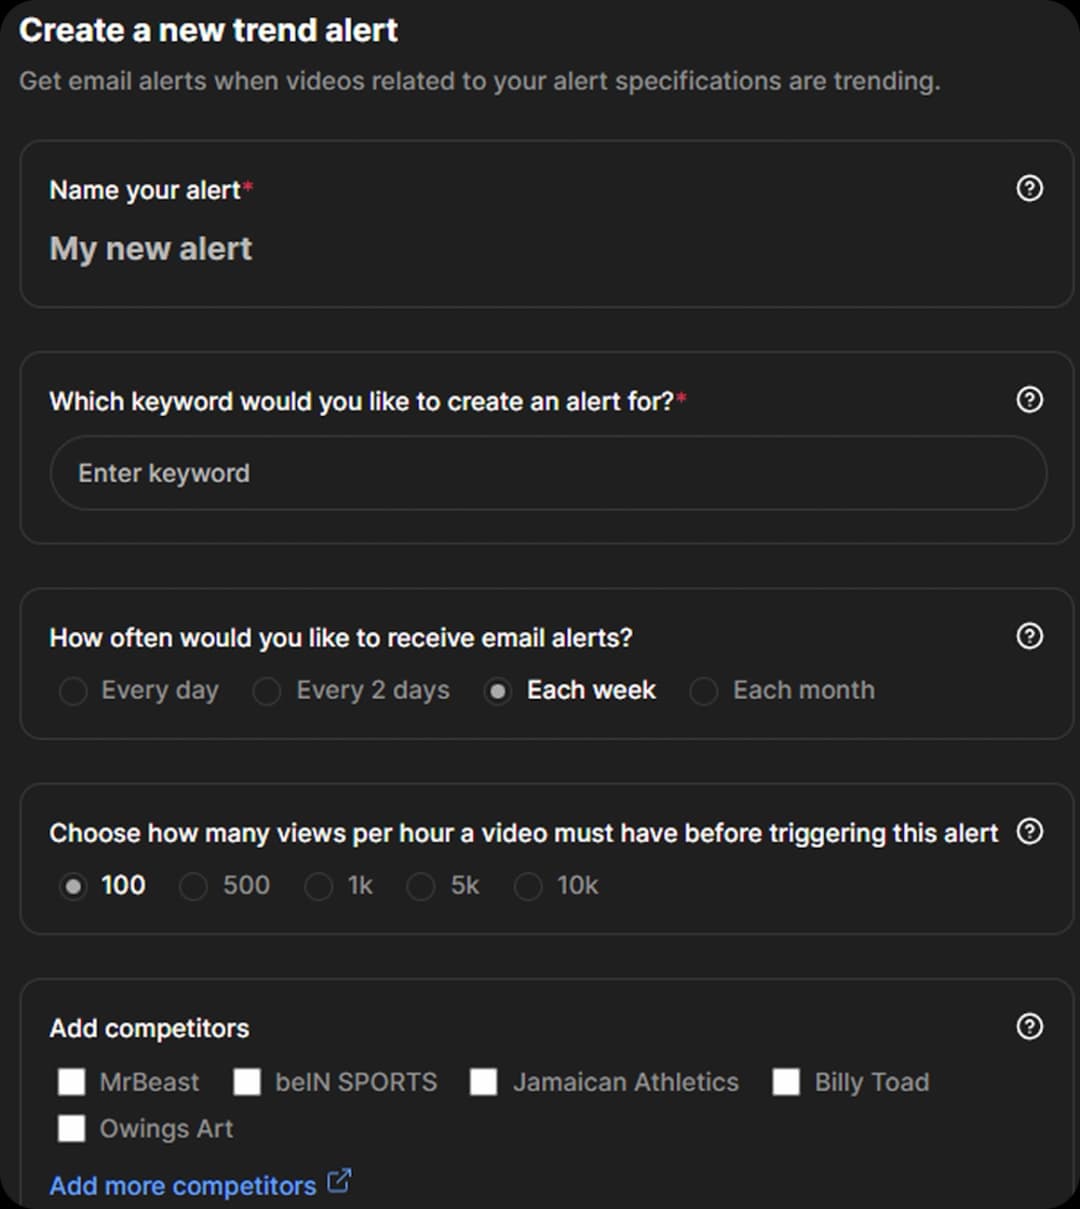Open help for views per hour
Image resolution: width=1080 pixels, height=1209 pixels.
pos(1029,832)
